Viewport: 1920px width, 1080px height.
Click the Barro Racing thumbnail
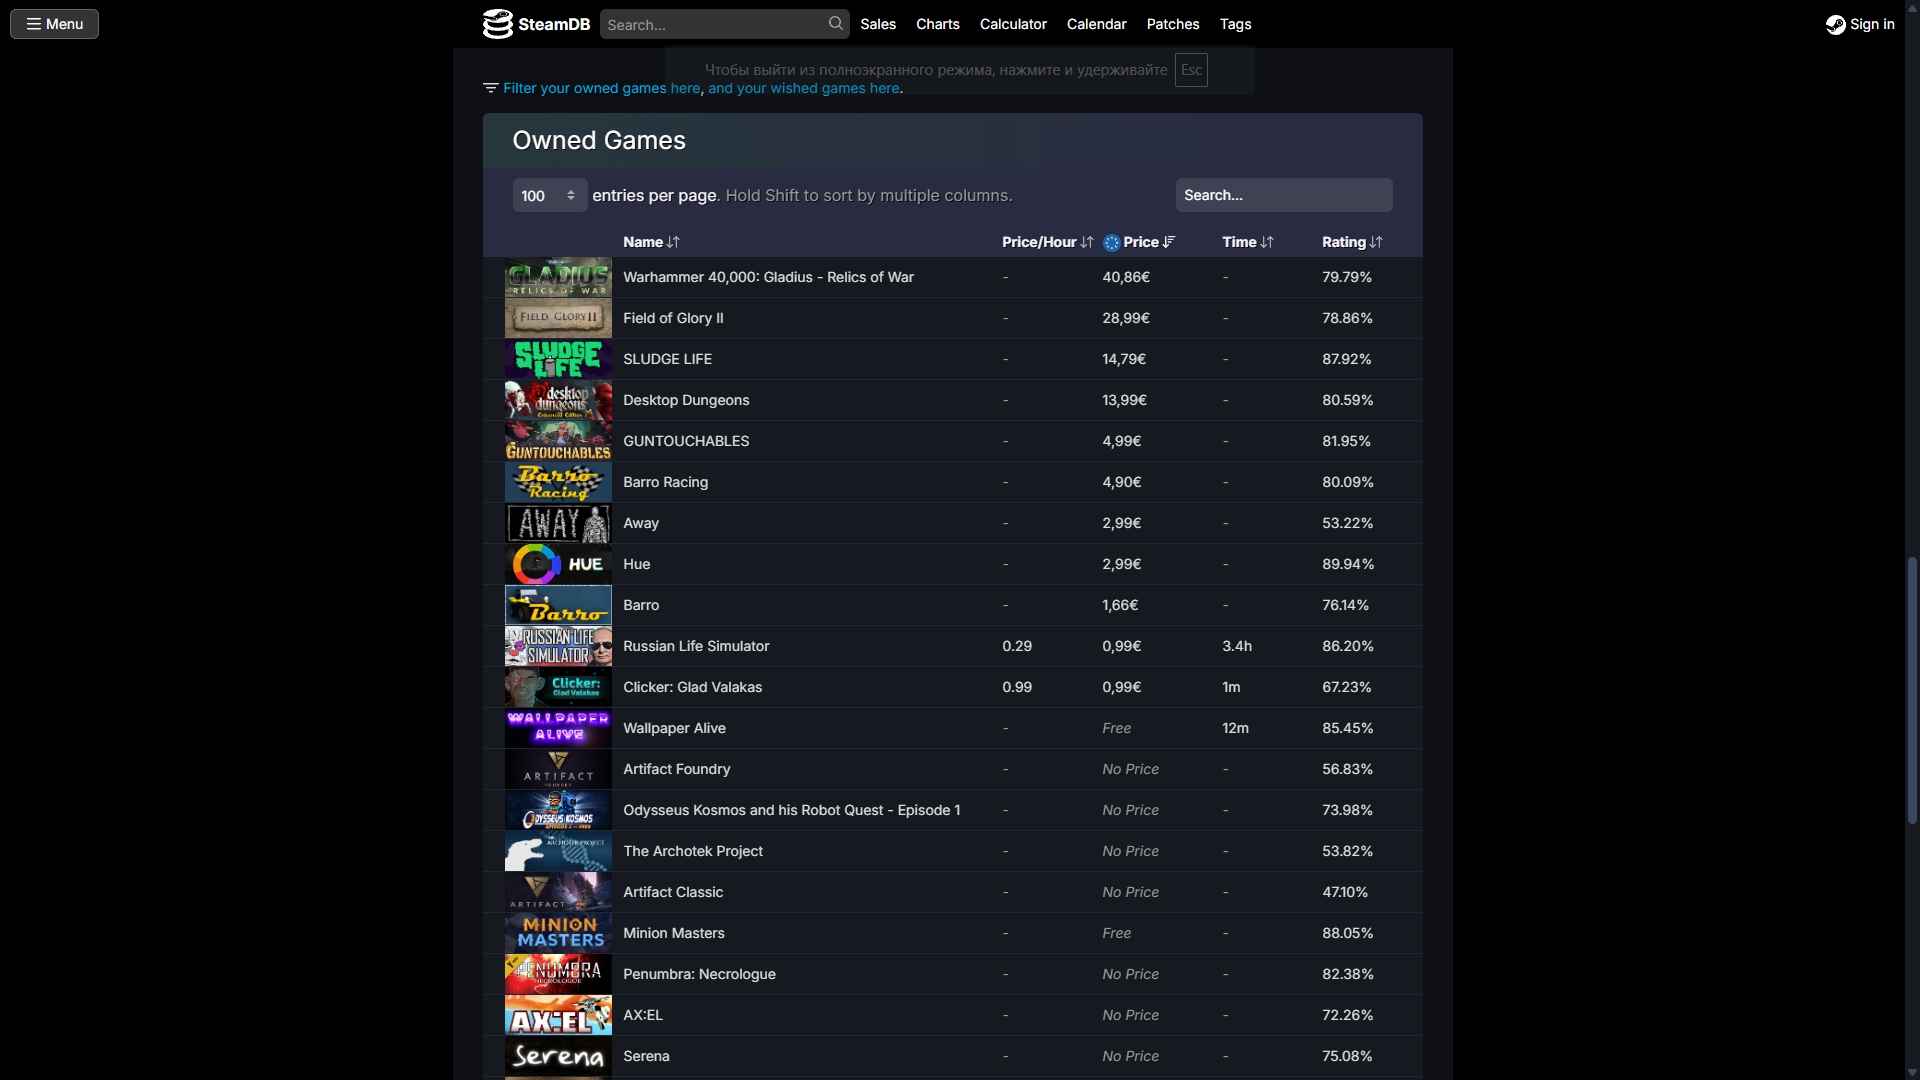tap(558, 482)
